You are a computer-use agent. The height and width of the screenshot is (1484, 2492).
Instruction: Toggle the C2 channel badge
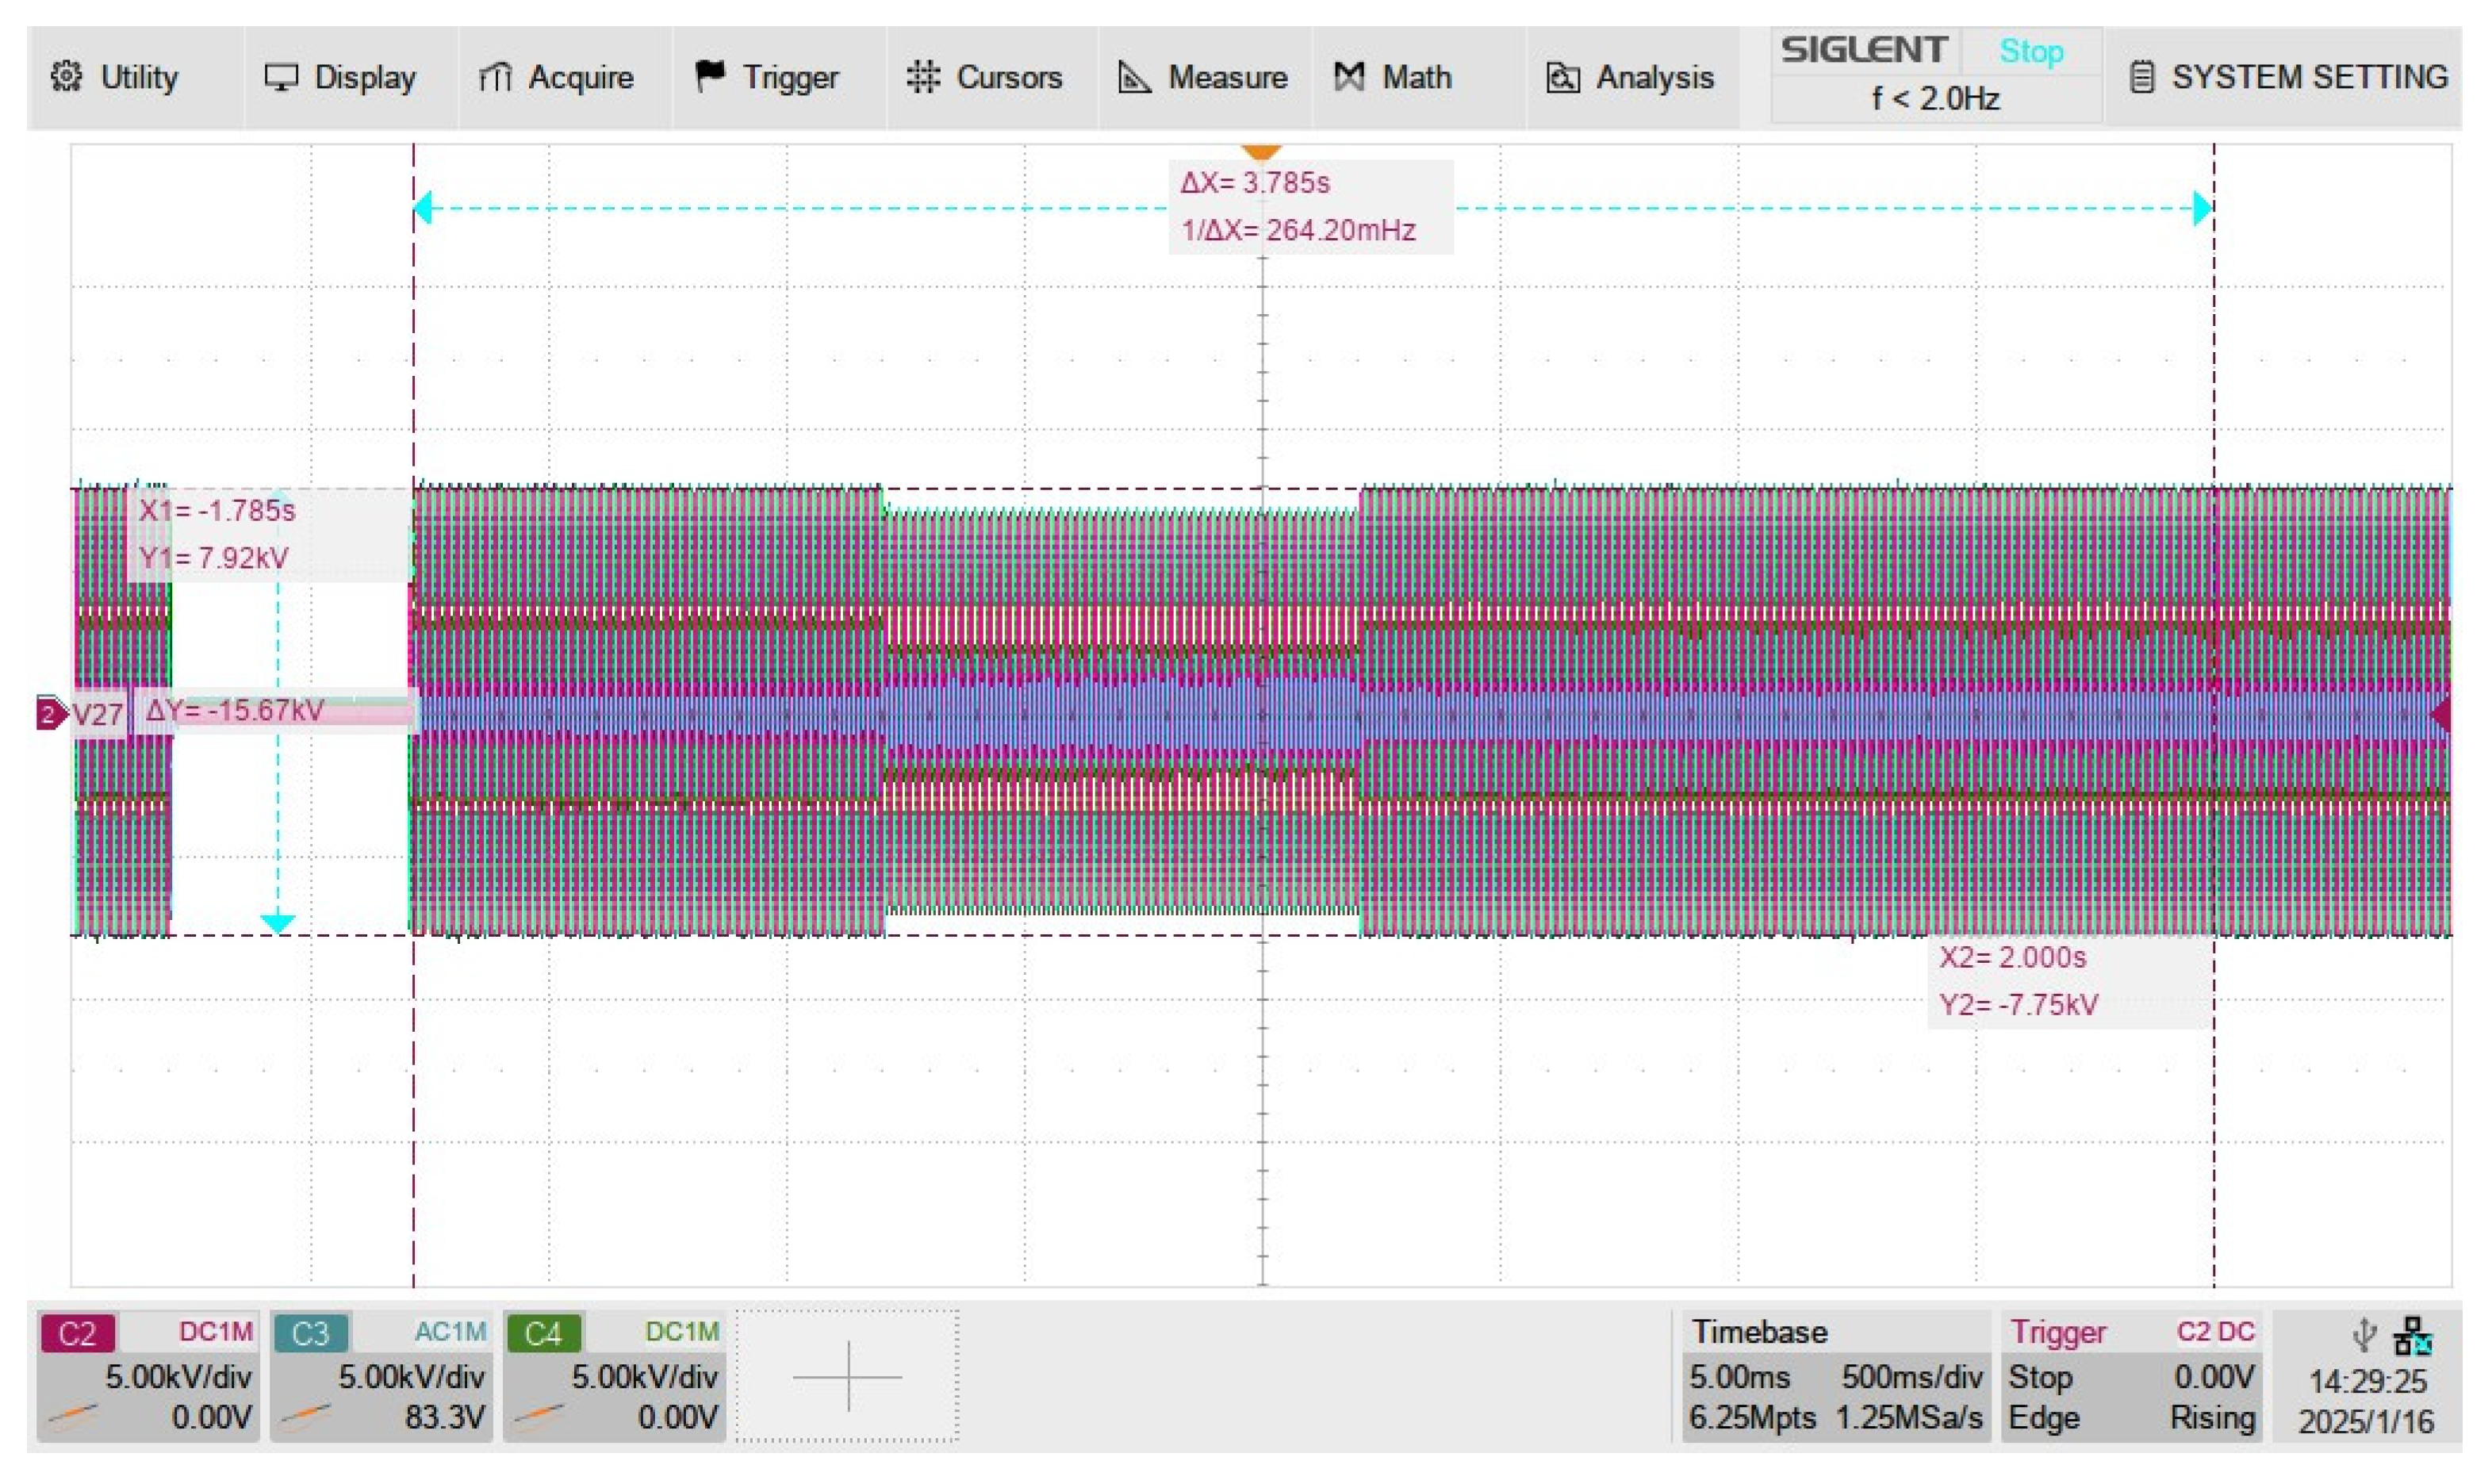click(x=77, y=1333)
